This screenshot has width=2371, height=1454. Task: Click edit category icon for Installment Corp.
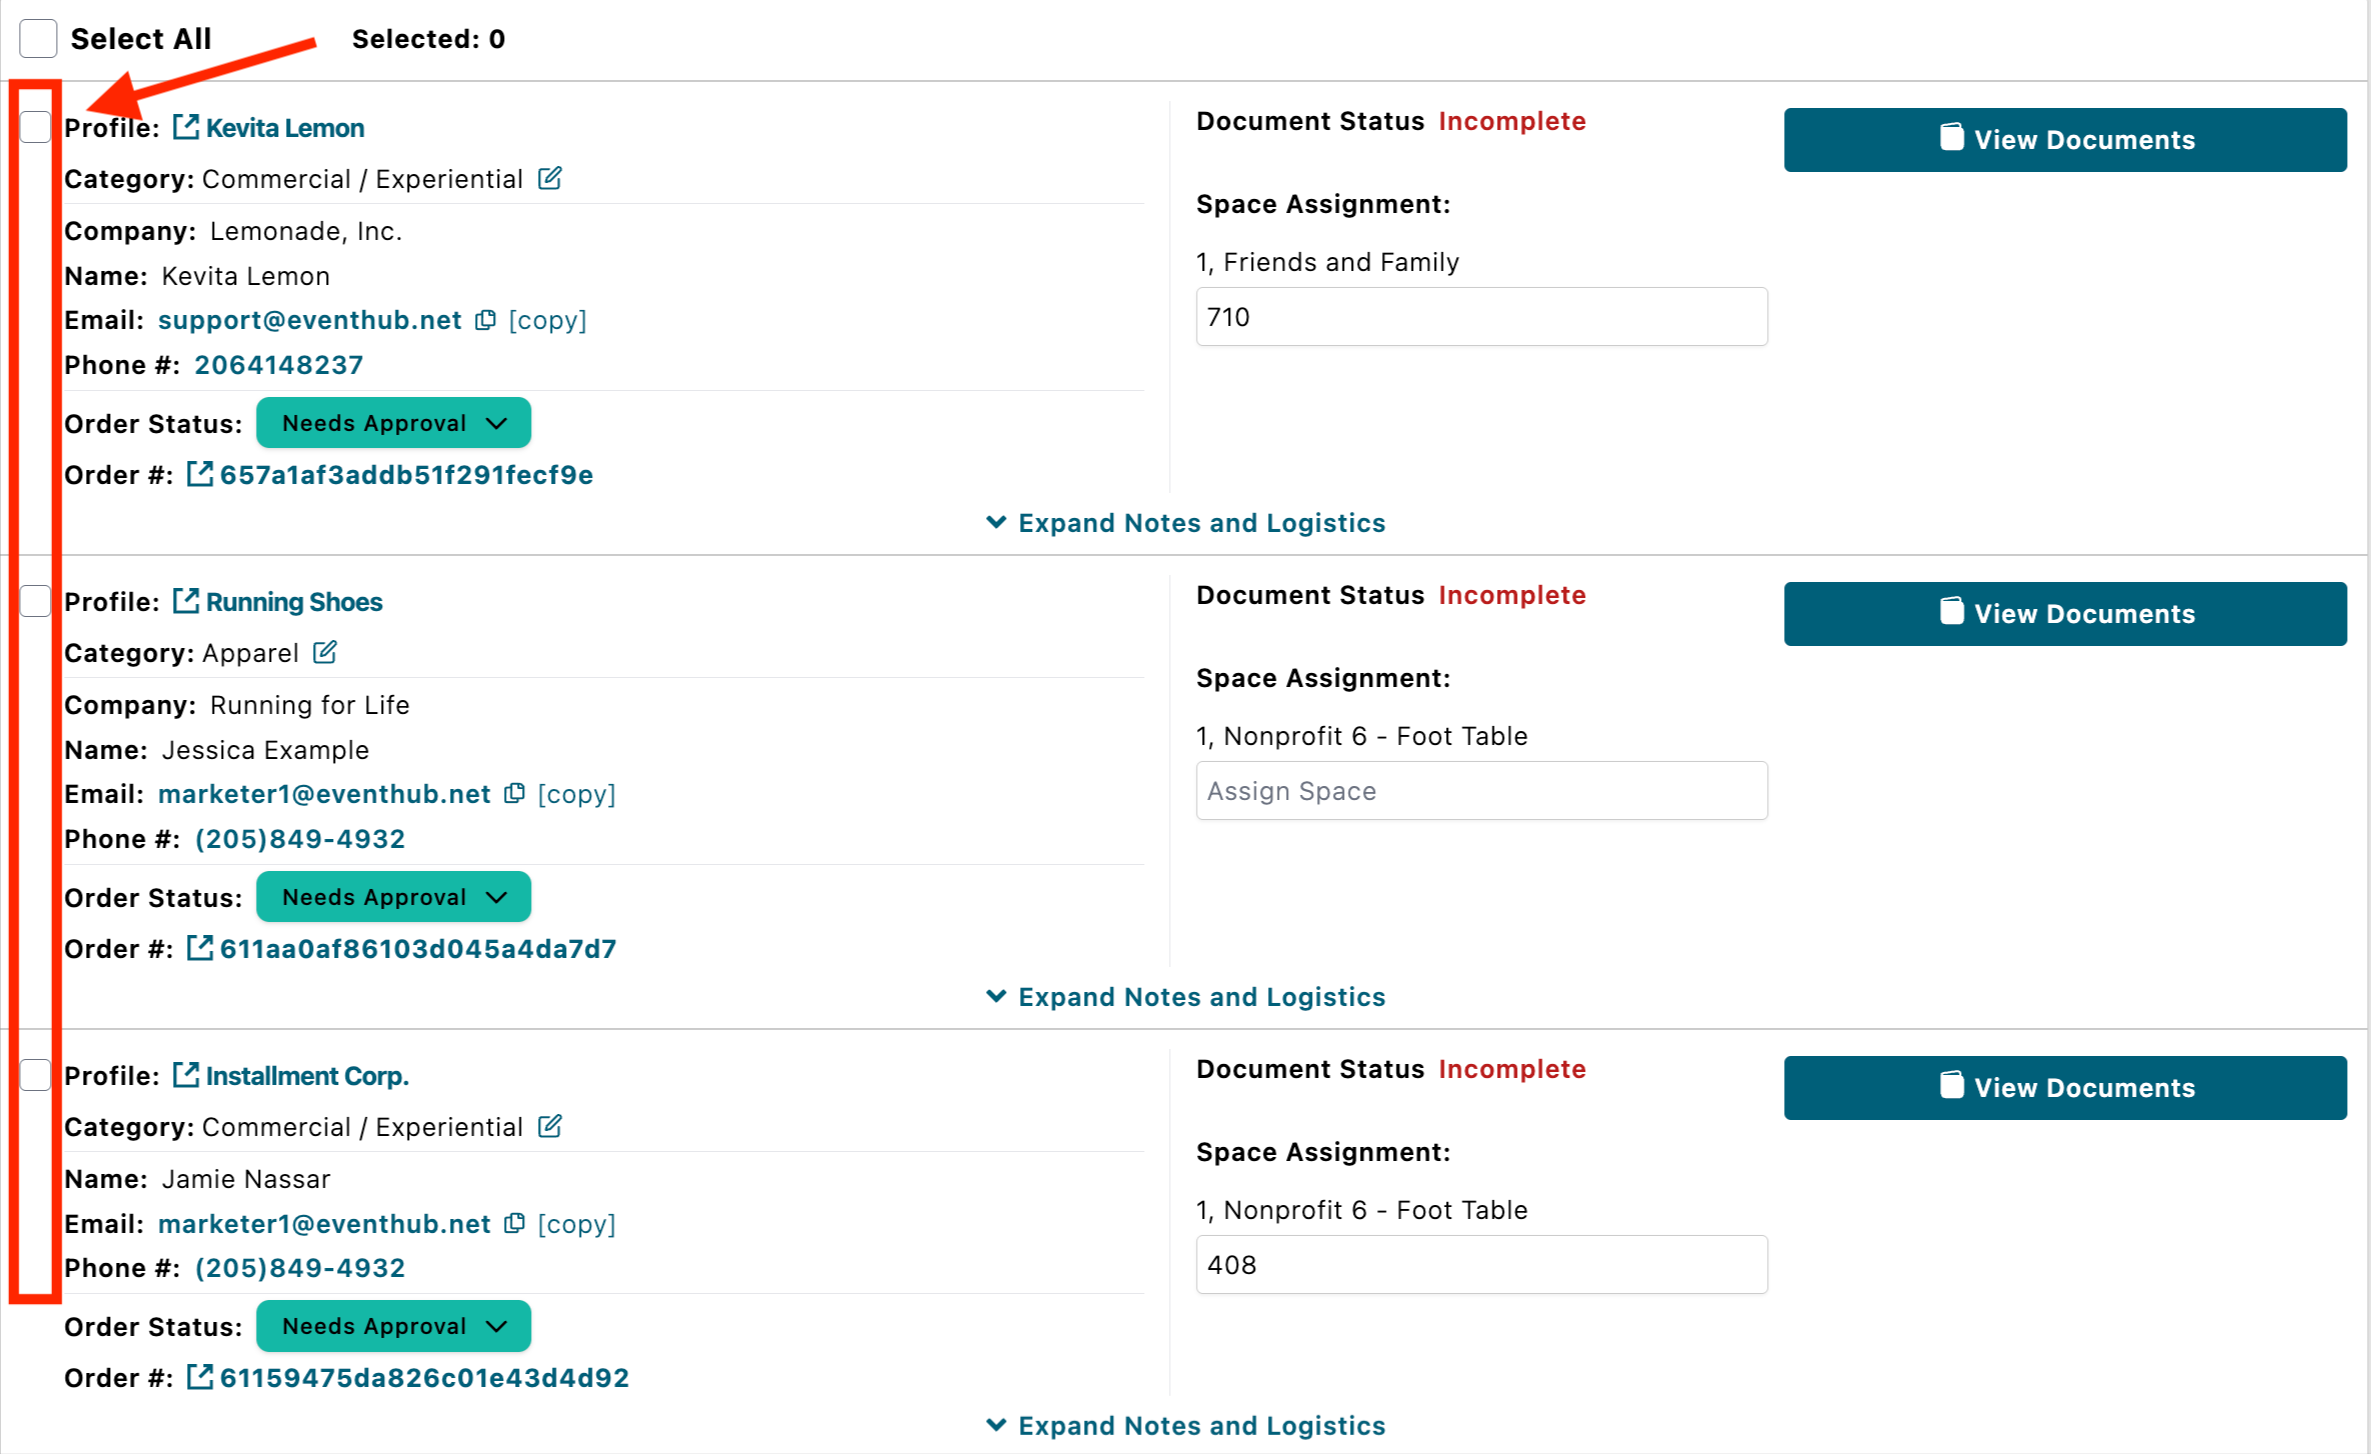tap(550, 1127)
